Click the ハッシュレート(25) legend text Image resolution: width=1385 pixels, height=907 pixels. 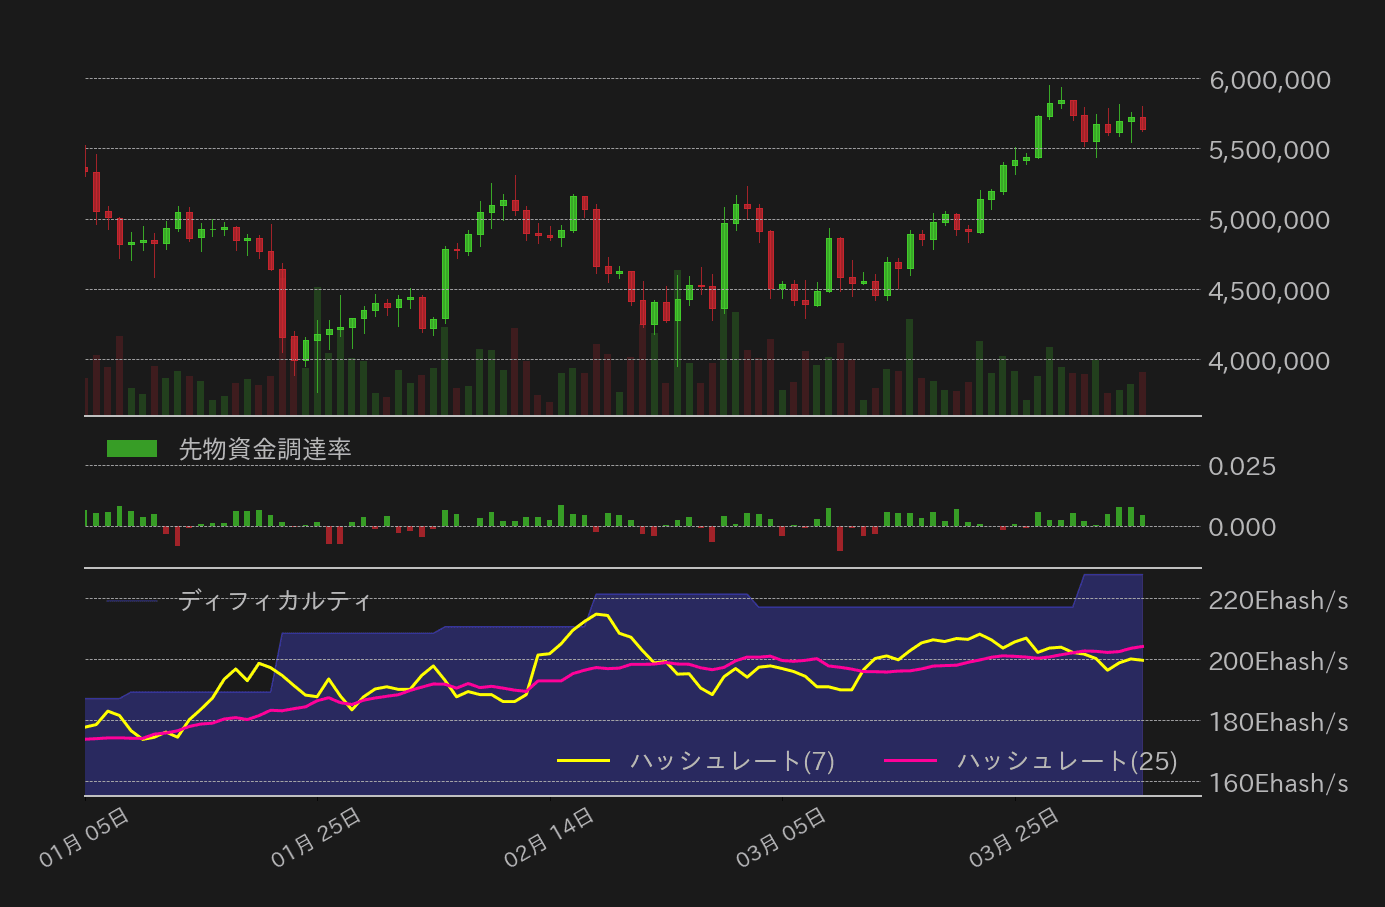coord(1067,760)
